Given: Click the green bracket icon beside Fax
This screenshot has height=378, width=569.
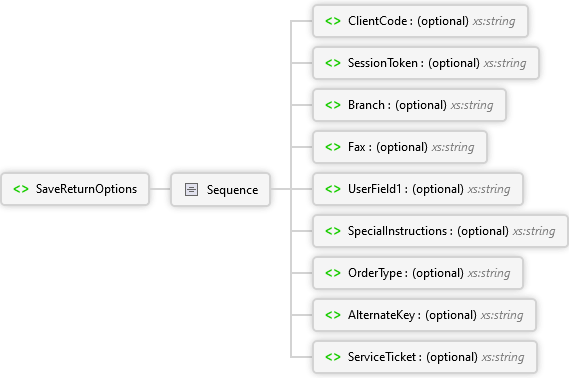Looking at the screenshot, I should point(333,147).
